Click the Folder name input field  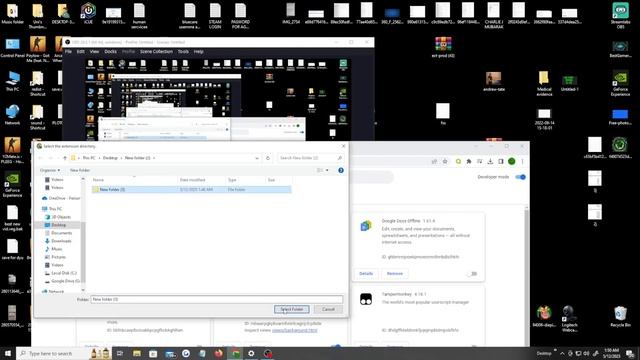(x=217, y=299)
